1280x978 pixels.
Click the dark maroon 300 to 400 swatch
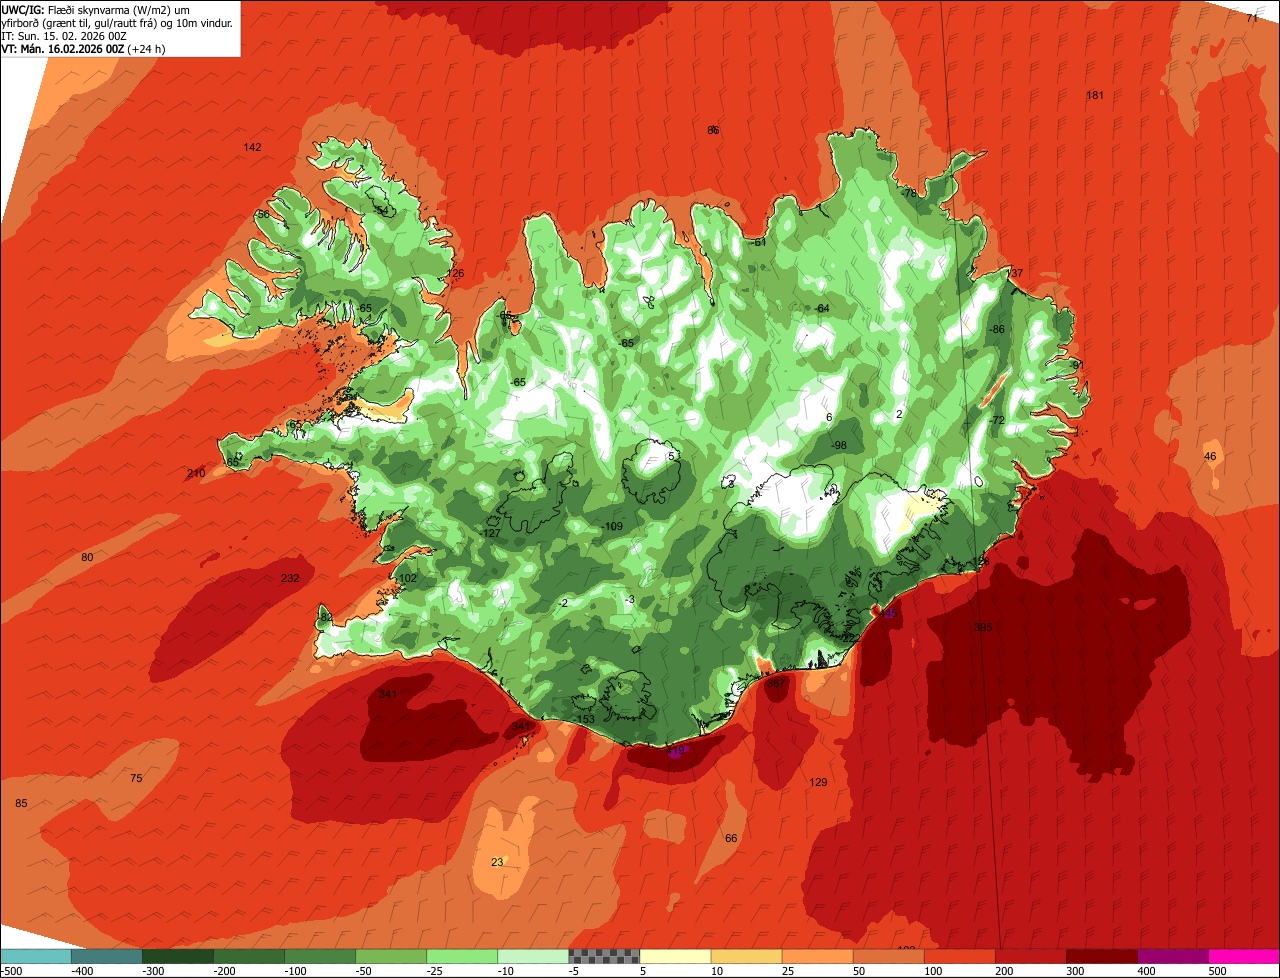click(x=1101, y=956)
